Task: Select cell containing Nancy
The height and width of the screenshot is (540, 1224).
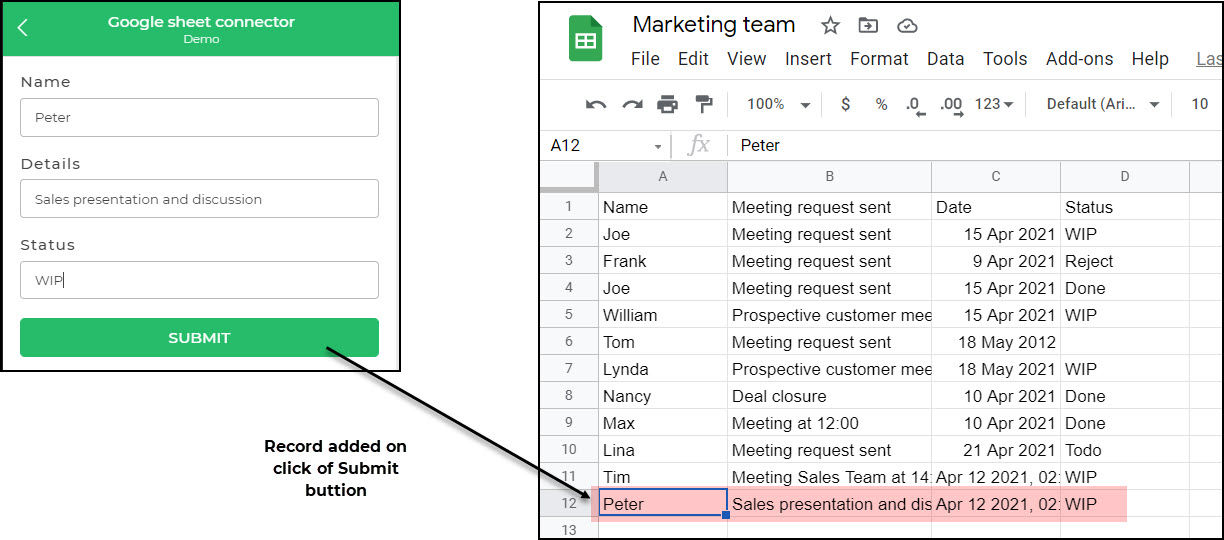Action: (662, 396)
